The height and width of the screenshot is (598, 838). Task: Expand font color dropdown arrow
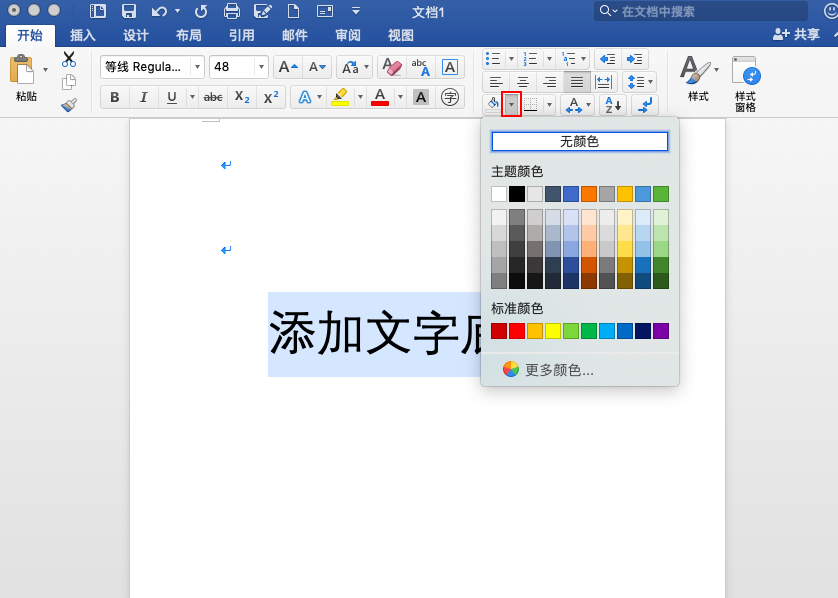400,97
